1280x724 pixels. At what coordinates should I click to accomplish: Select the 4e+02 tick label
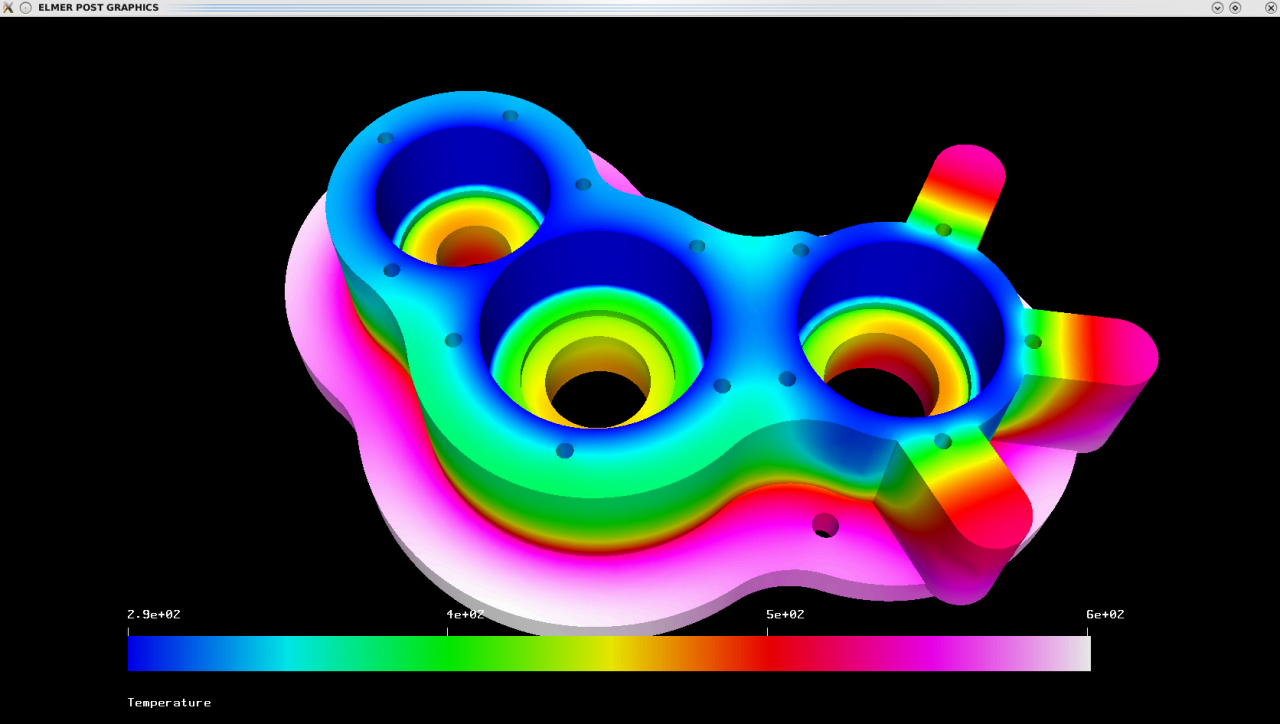pos(465,614)
